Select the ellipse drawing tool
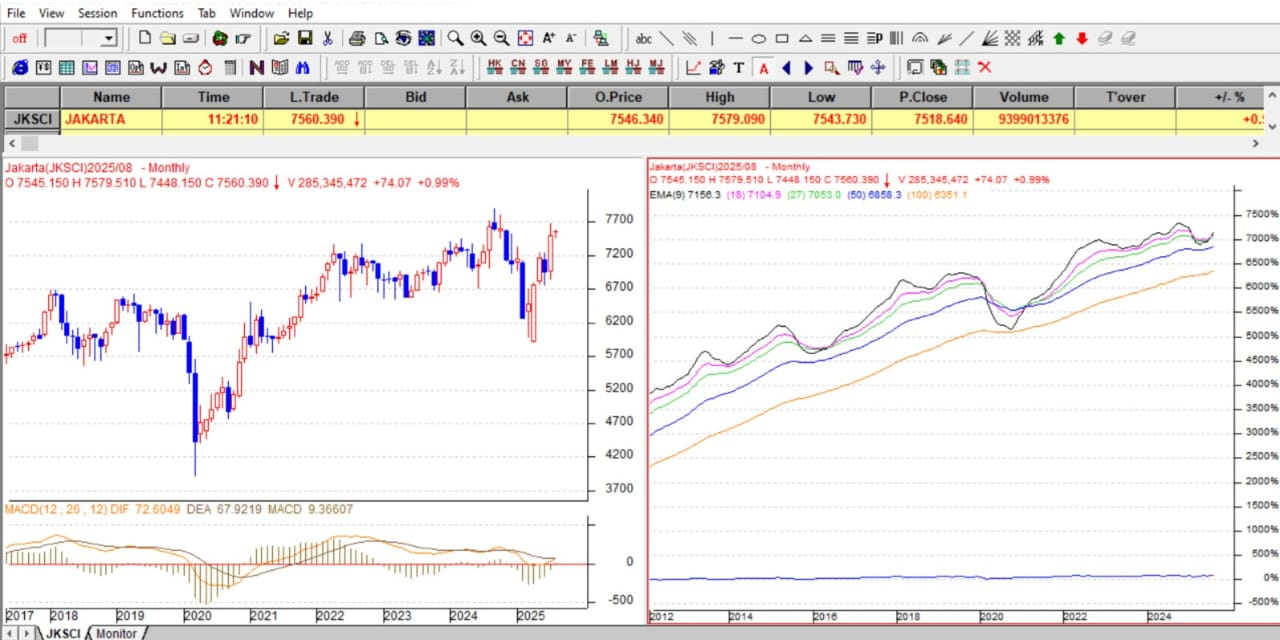 pos(759,38)
